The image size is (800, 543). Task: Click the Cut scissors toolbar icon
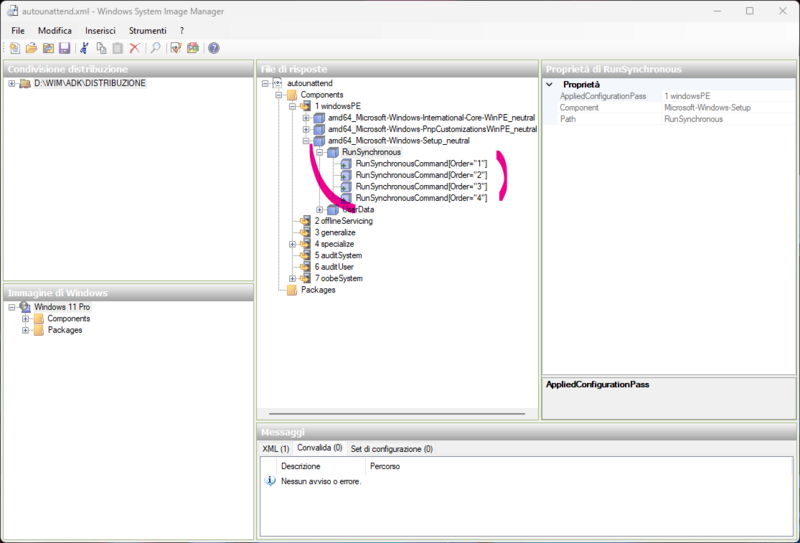[x=85, y=48]
